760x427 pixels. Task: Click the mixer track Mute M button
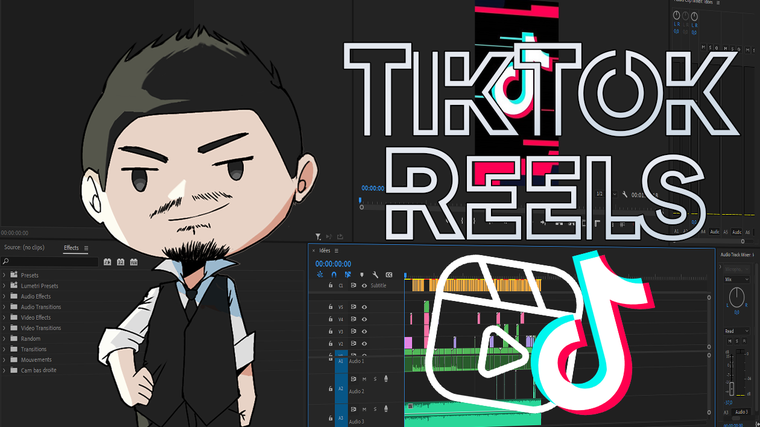tap(730, 341)
